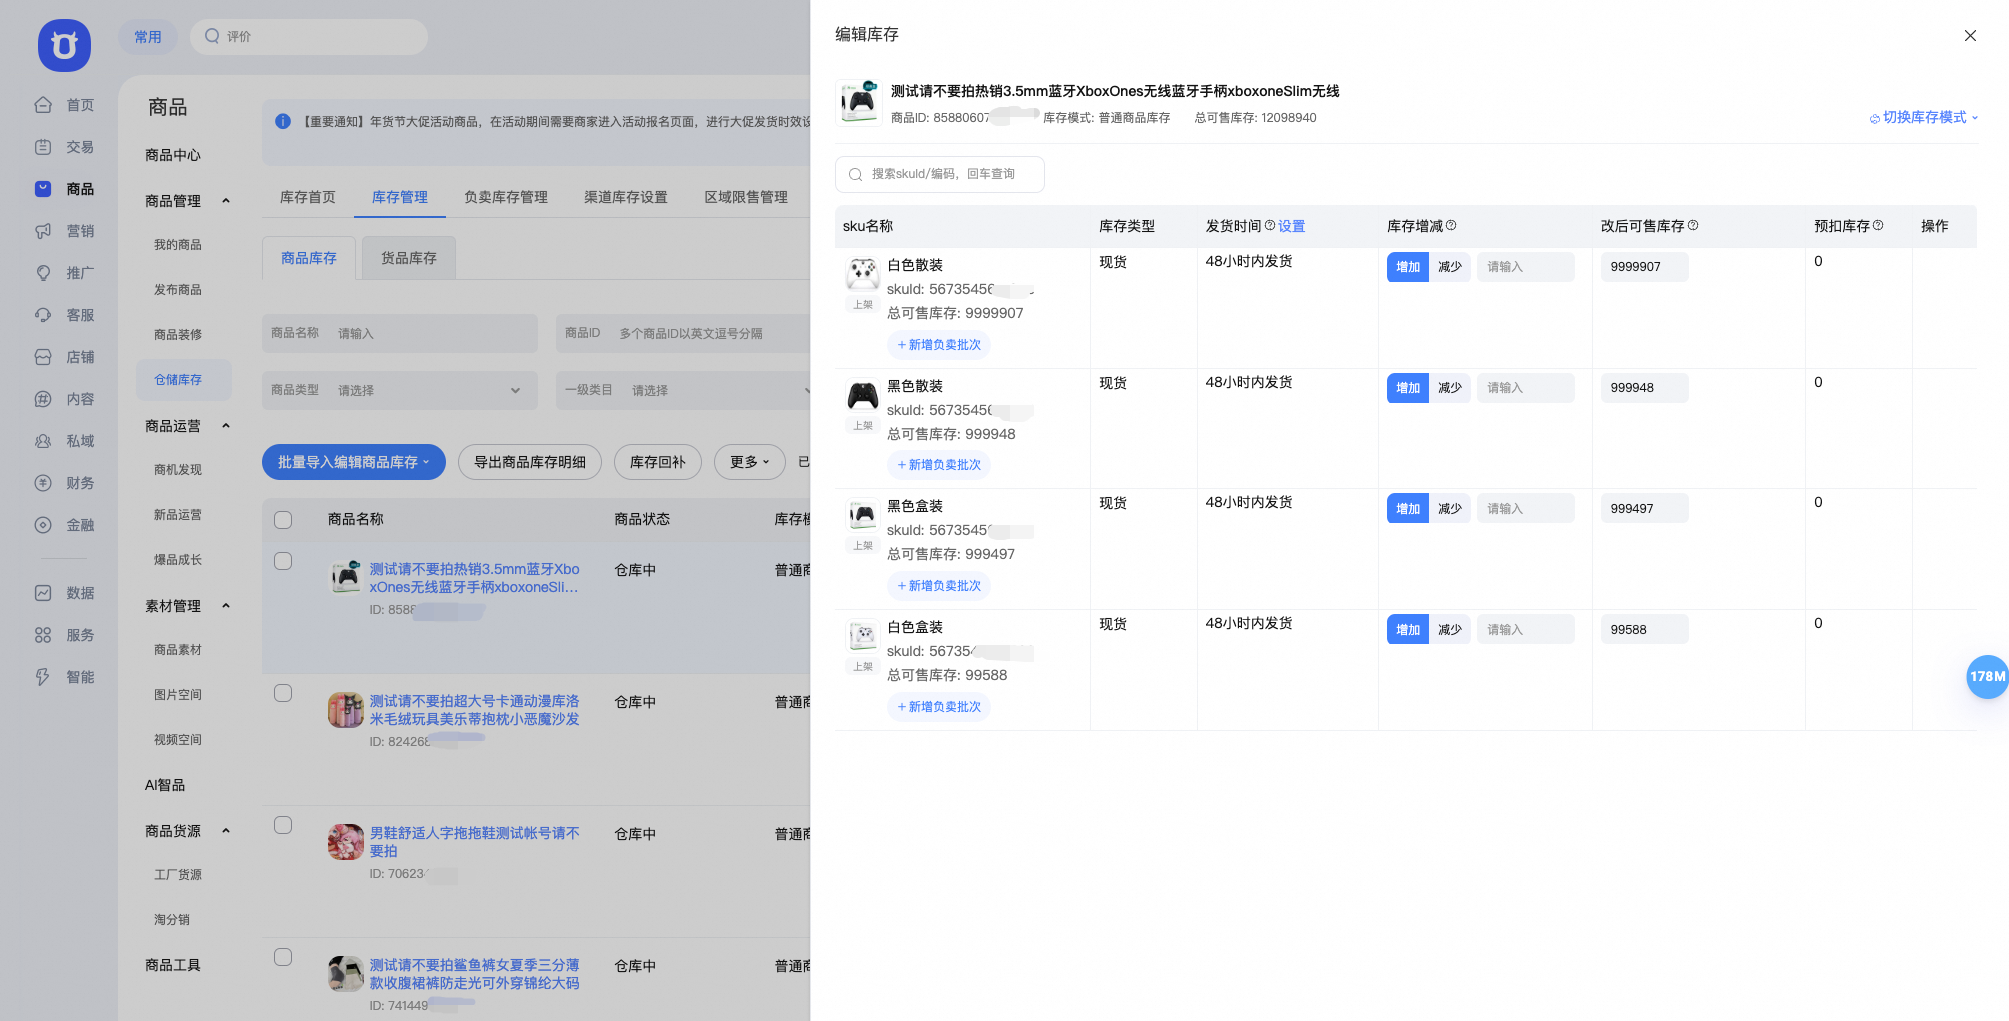Open the 交易 sidebar icon

pyautogui.click(x=43, y=147)
